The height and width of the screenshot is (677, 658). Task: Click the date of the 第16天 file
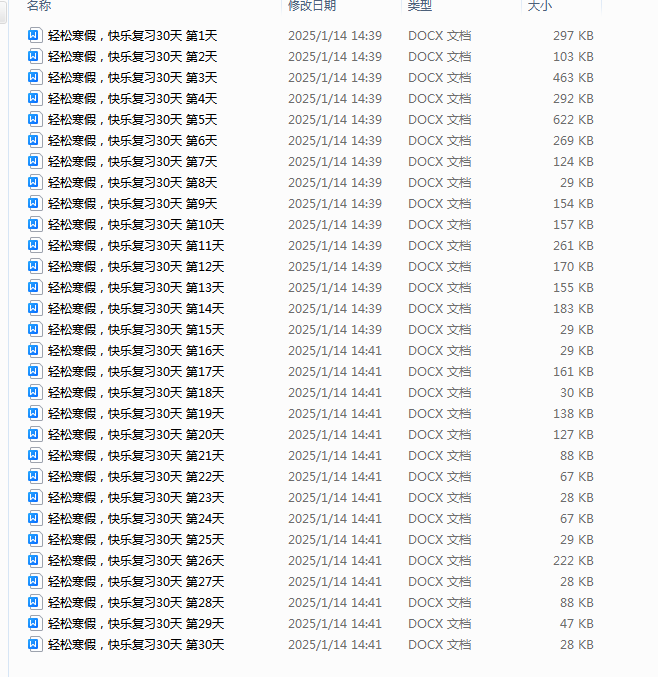pos(335,351)
